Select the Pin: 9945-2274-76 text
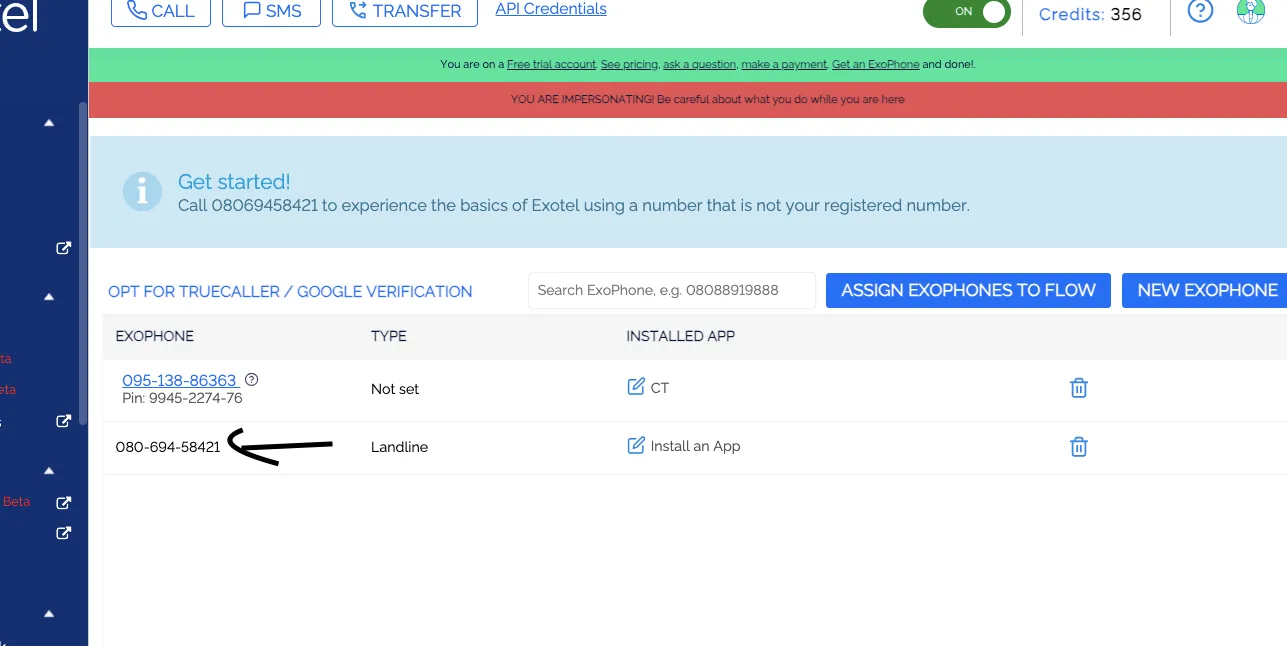The height and width of the screenshot is (646, 1287). click(x=182, y=398)
